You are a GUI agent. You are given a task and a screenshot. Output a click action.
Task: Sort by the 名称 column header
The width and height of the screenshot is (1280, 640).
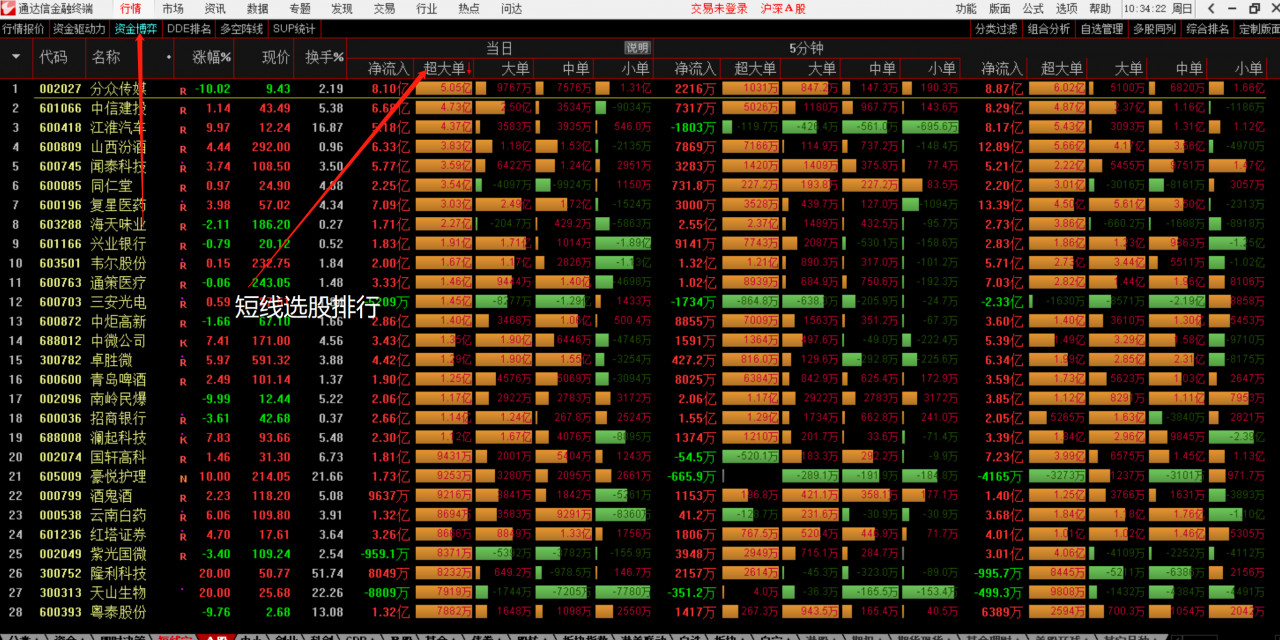pyautogui.click(x=106, y=58)
